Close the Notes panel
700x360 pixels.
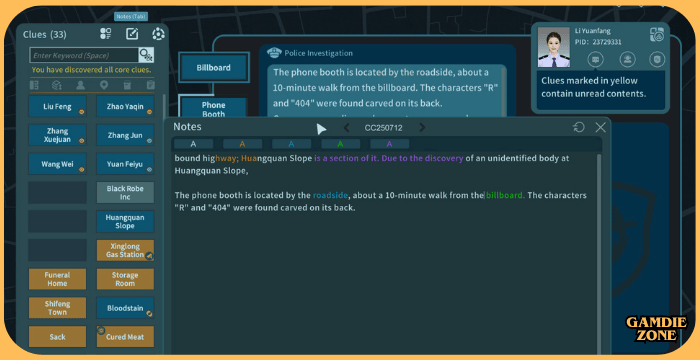[600, 127]
